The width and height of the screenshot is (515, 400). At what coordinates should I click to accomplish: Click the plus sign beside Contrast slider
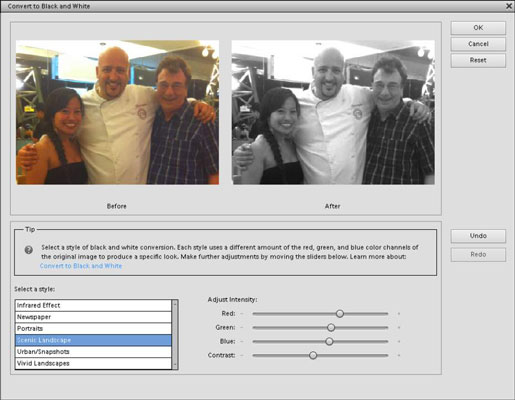pos(399,356)
